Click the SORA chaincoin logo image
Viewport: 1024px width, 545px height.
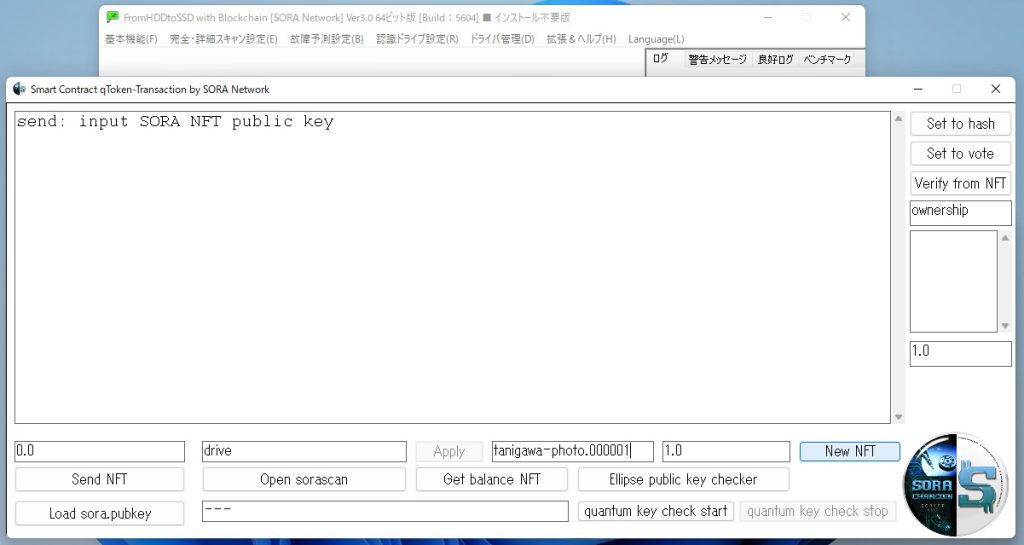pyautogui.click(x=955, y=484)
